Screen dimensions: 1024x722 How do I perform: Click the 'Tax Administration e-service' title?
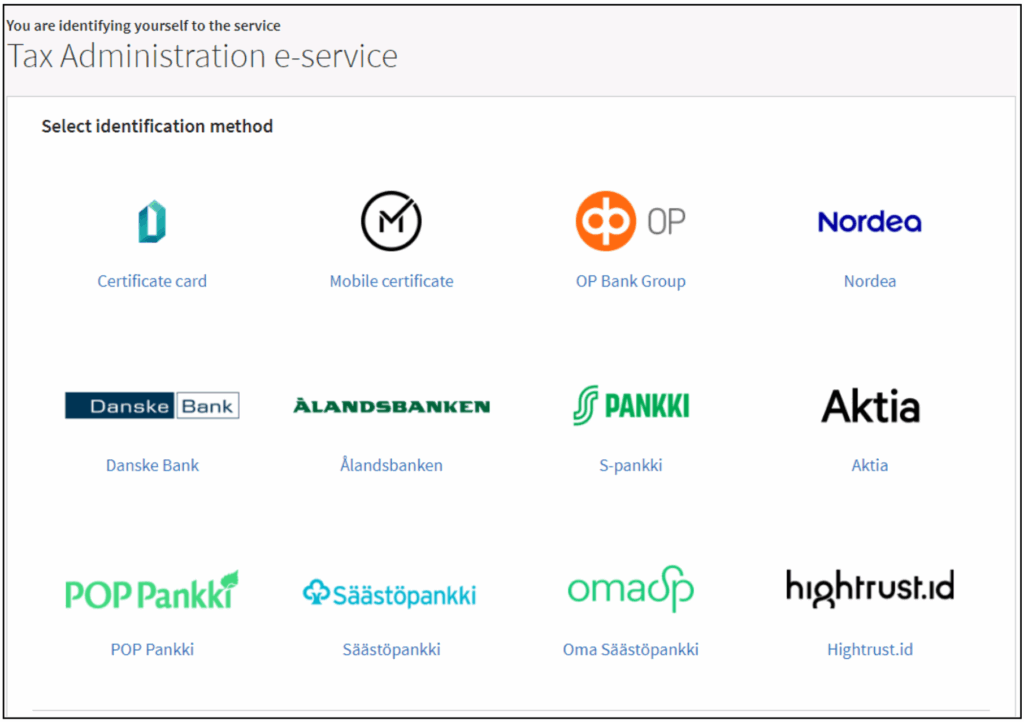click(202, 55)
